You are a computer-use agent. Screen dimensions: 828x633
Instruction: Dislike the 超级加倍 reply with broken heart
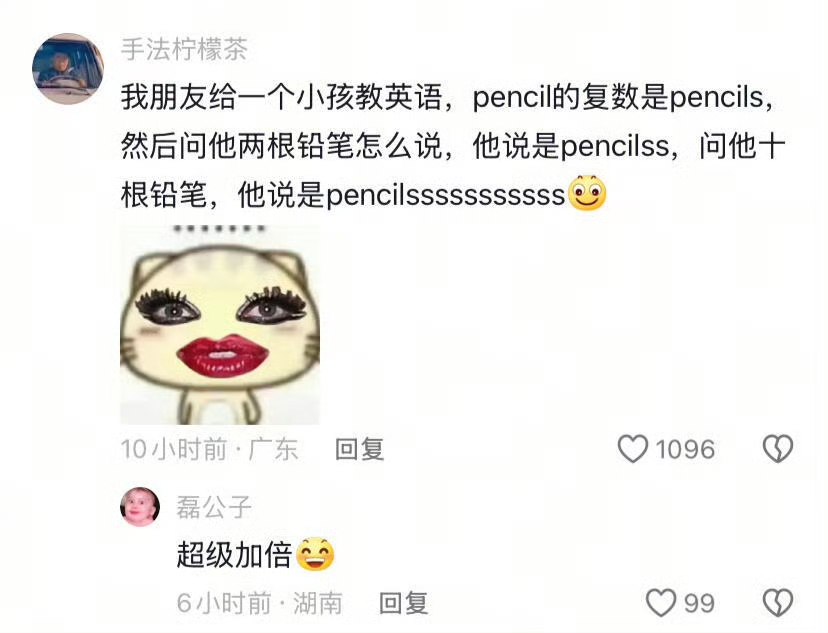(778, 602)
